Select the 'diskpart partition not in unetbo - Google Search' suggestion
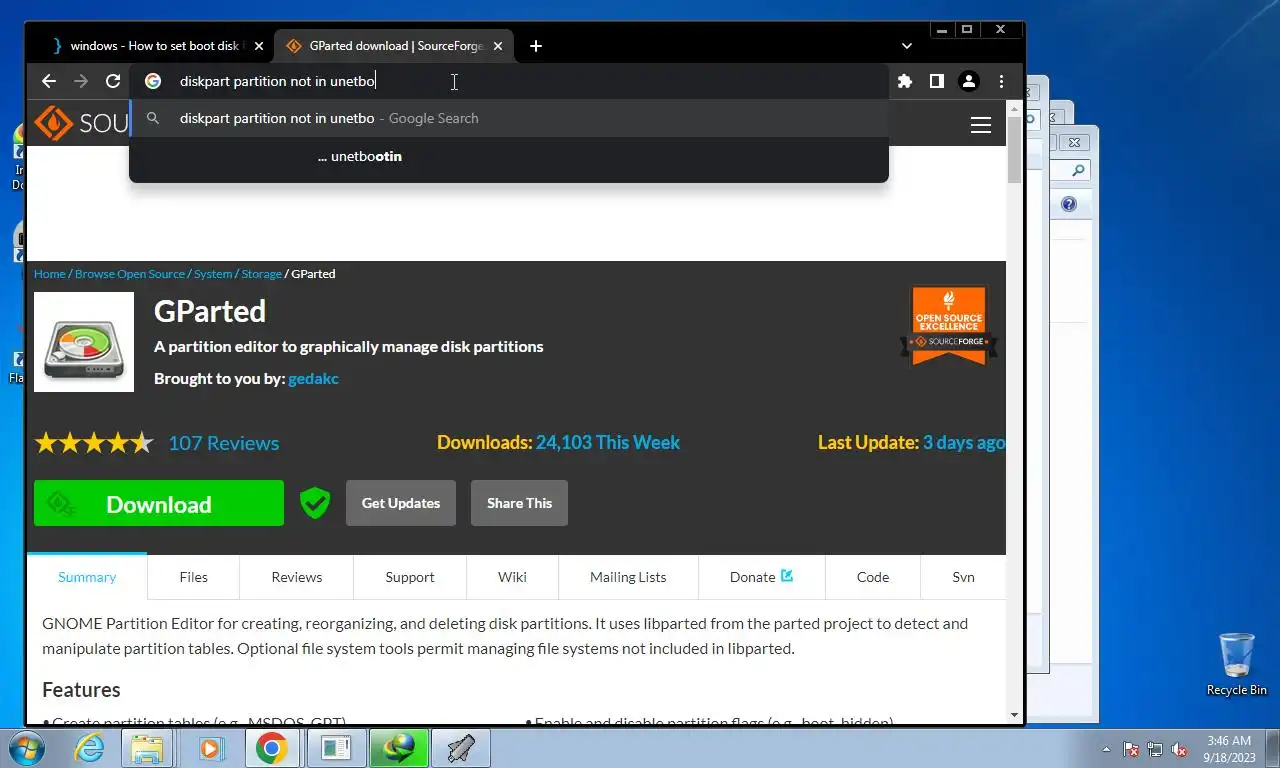1280x768 pixels. (509, 118)
